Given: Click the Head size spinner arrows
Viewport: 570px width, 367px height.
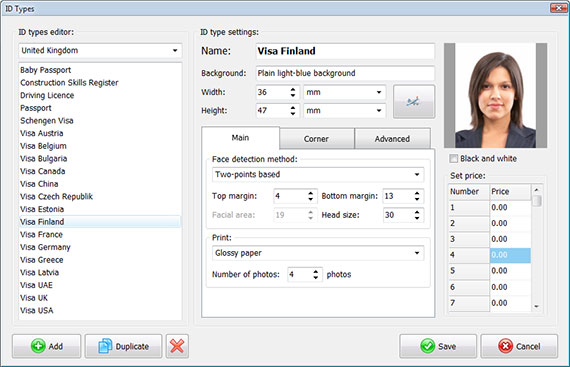Looking at the screenshot, I should pyautogui.click(x=417, y=215).
